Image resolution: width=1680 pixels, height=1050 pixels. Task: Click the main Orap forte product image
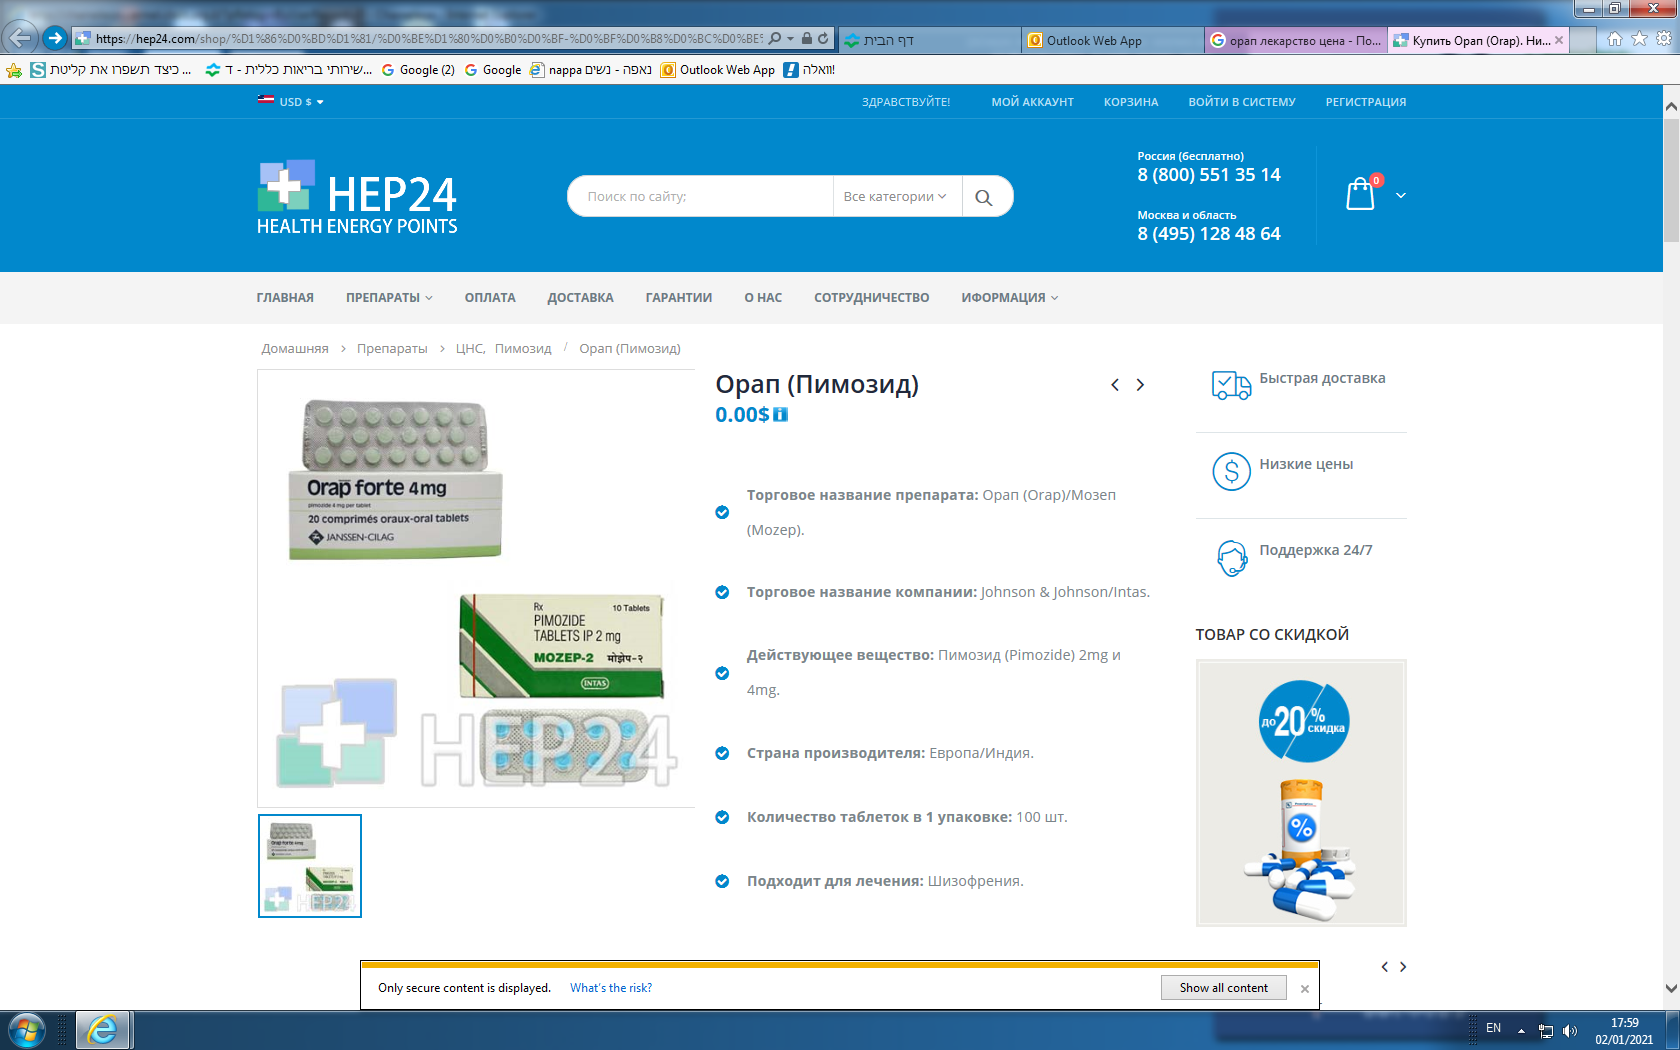click(x=476, y=589)
